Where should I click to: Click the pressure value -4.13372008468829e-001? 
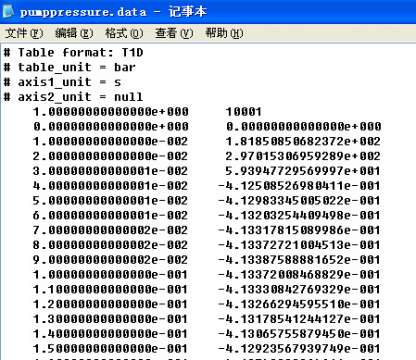tap(299, 274)
